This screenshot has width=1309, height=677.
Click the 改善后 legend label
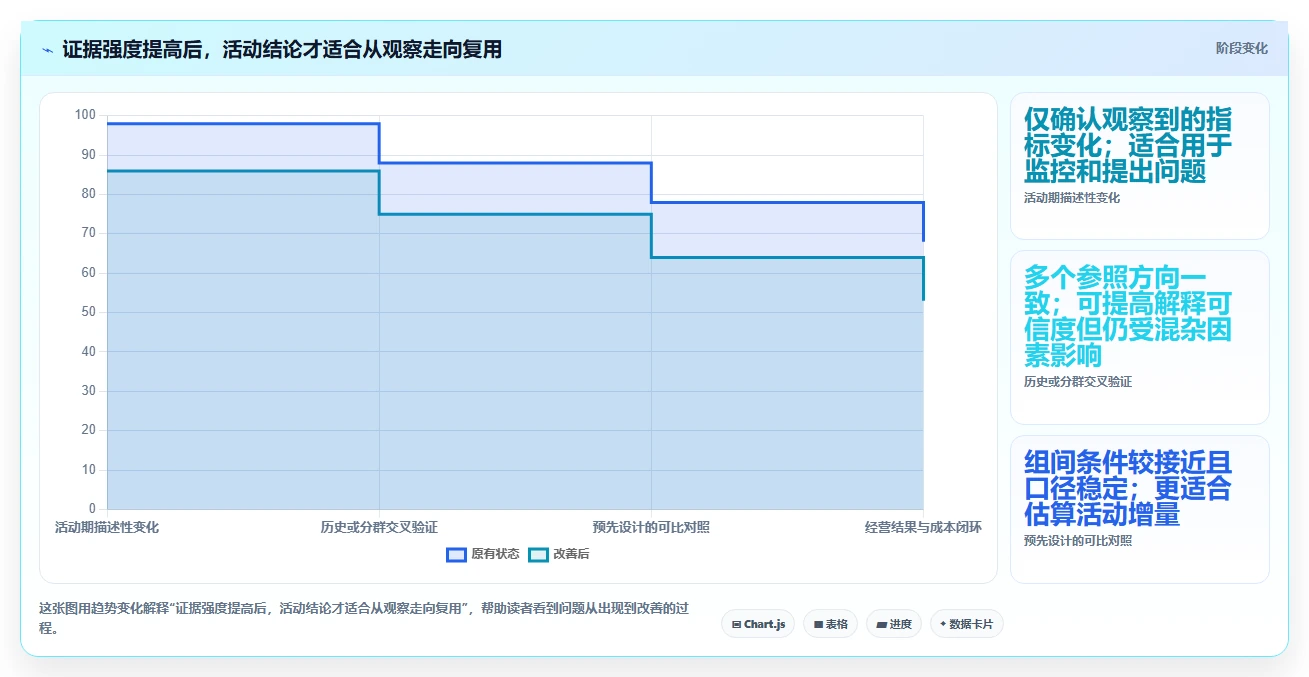click(x=571, y=554)
